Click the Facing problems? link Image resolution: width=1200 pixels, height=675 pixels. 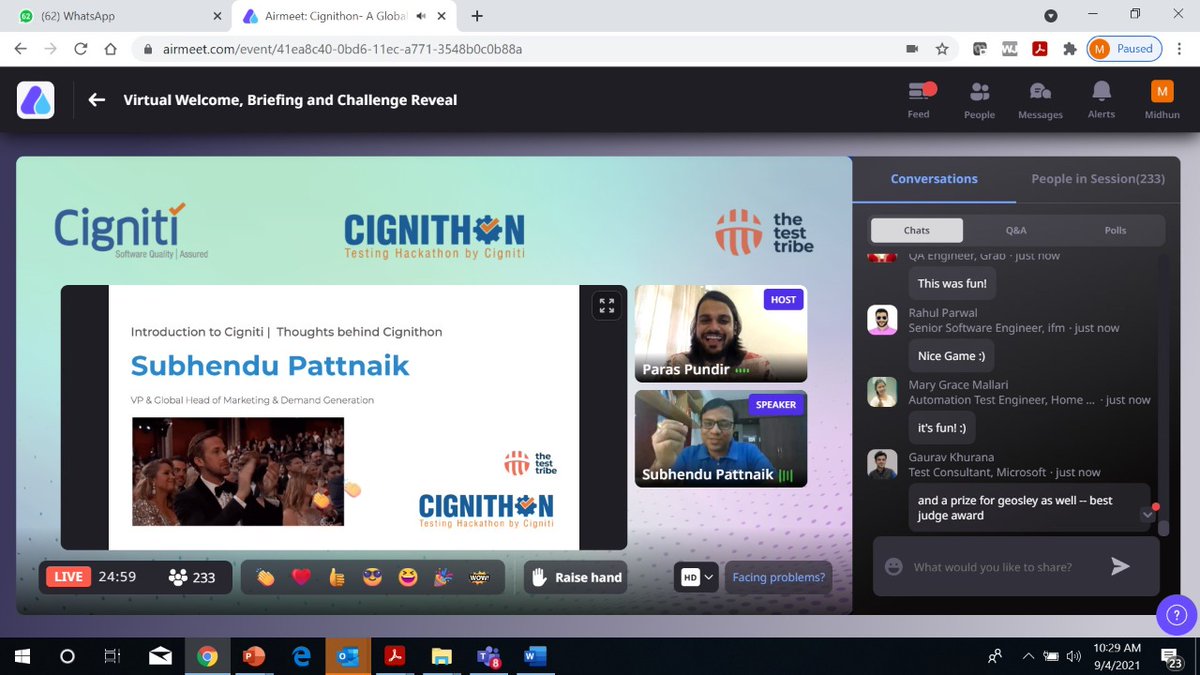pos(778,577)
